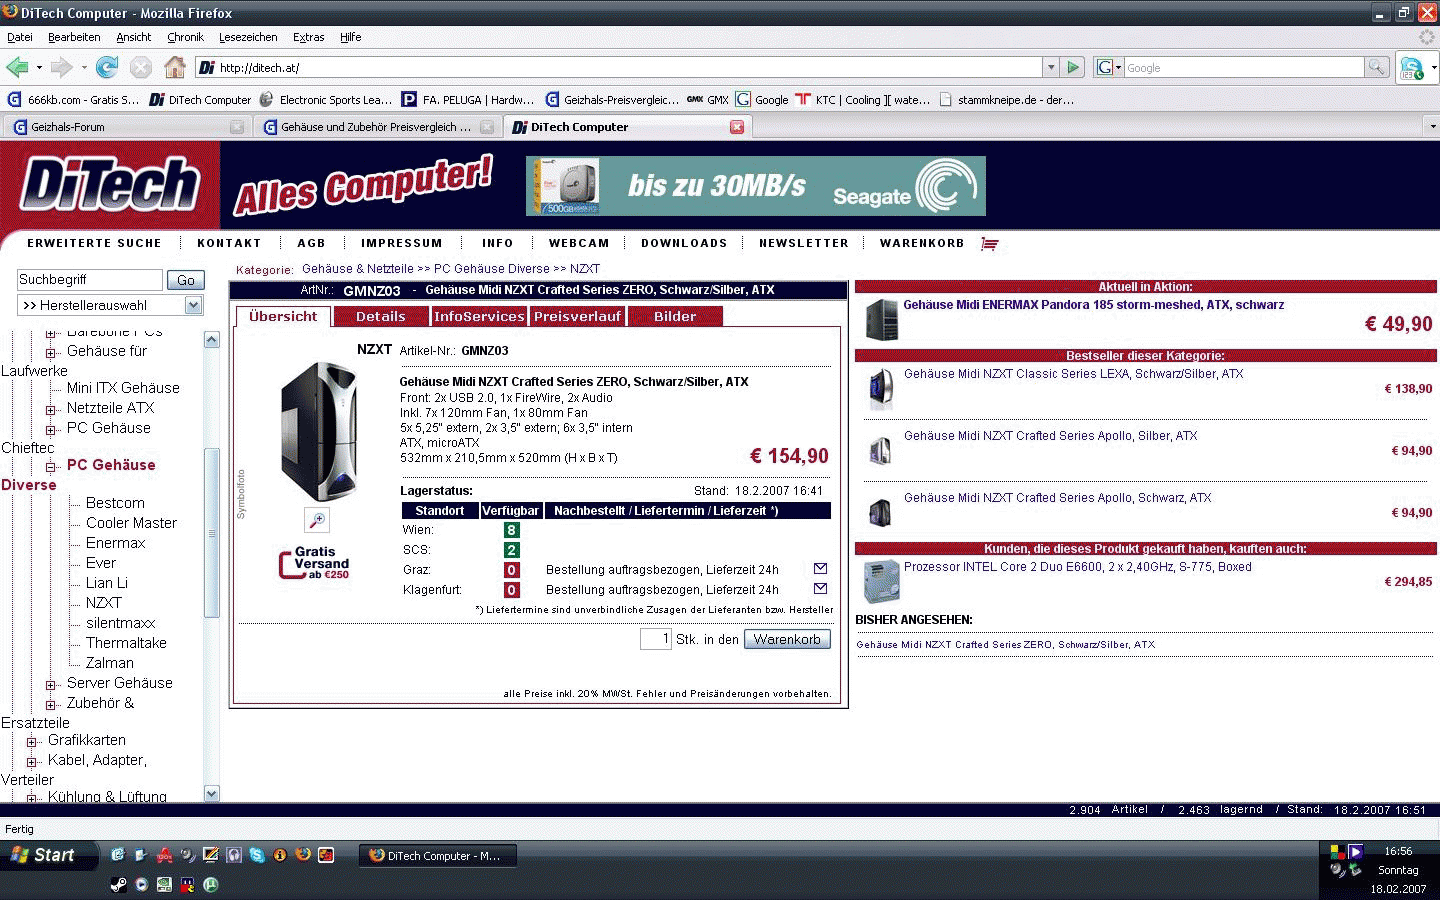Launch Firefox from the quick launch bar
This screenshot has height=900, width=1440.
point(303,855)
